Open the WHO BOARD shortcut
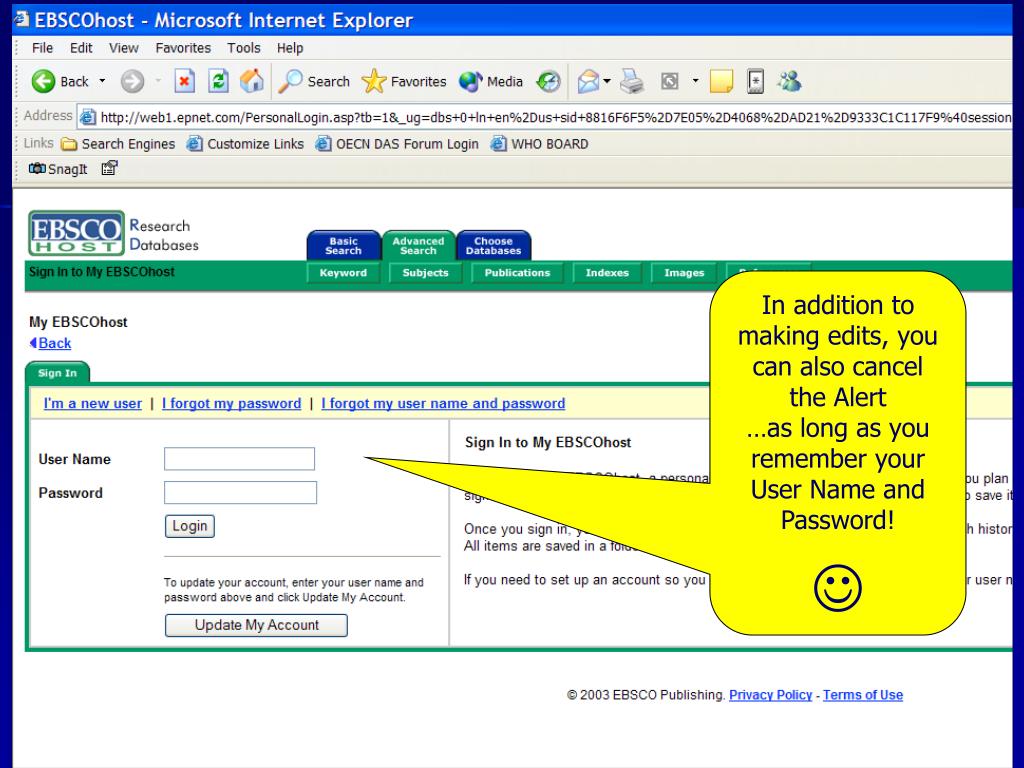The height and width of the screenshot is (768, 1024). [x=539, y=144]
